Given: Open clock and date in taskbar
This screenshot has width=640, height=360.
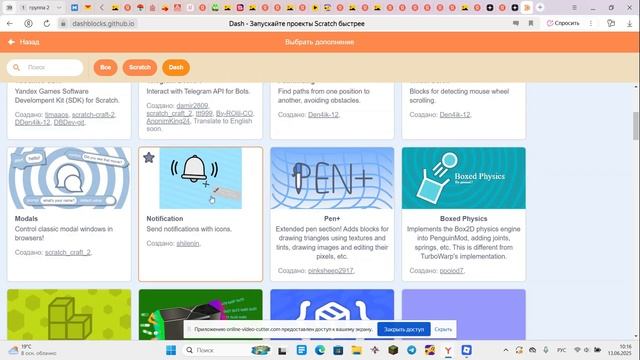Looking at the screenshot, I should click(x=620, y=350).
